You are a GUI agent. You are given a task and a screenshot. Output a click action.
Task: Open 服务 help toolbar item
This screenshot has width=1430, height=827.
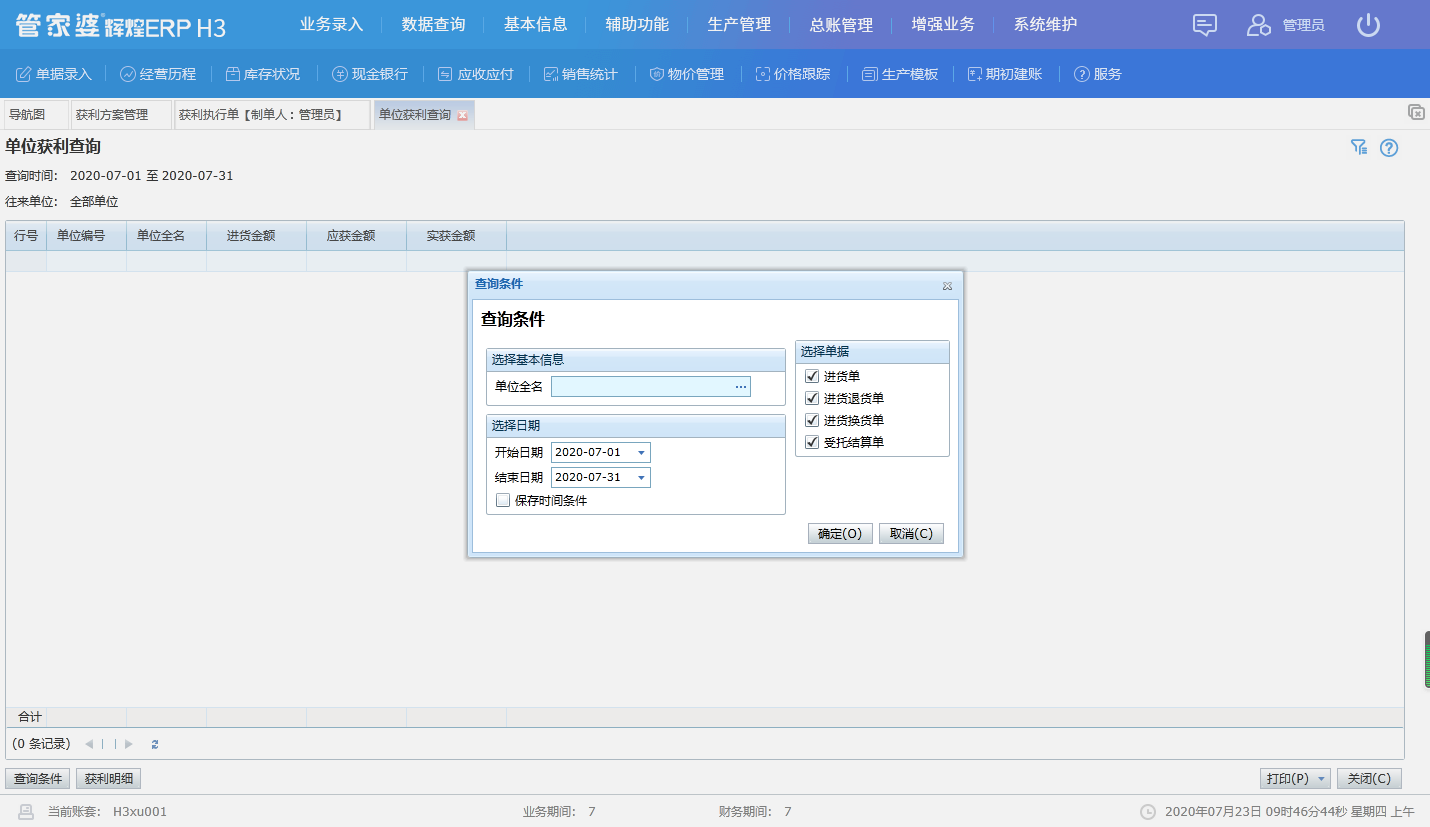tap(1098, 74)
